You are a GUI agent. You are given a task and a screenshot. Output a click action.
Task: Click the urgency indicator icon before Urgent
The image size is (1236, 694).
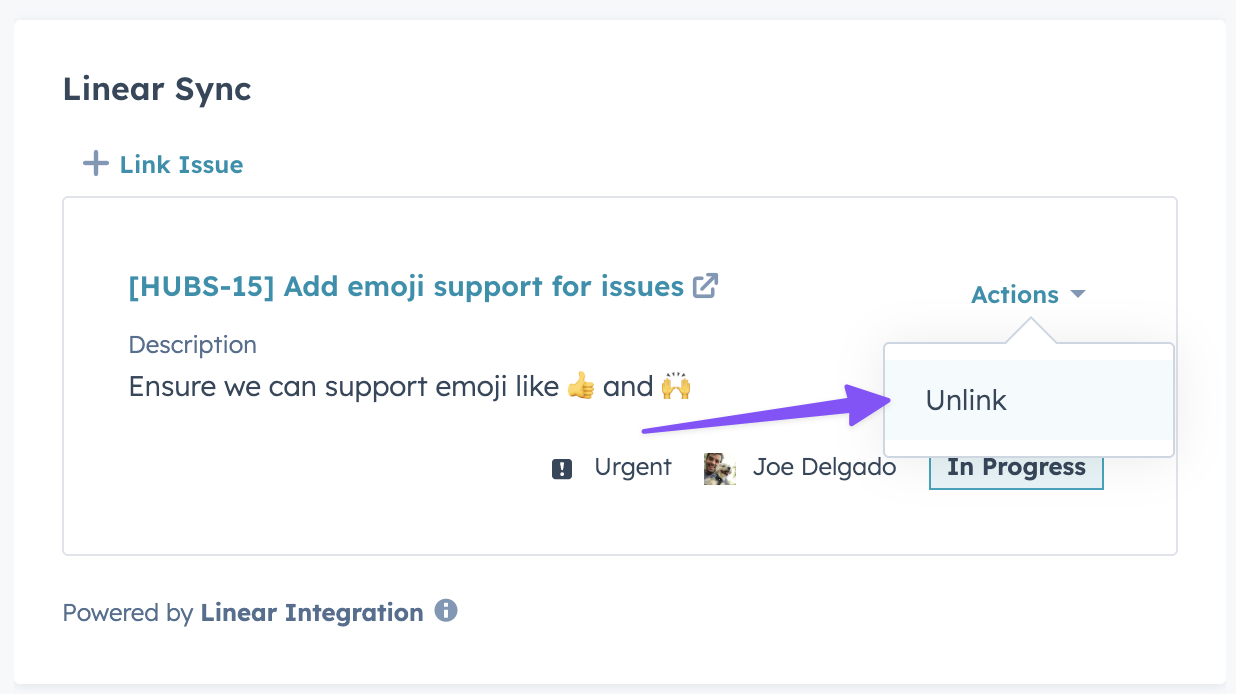(562, 467)
